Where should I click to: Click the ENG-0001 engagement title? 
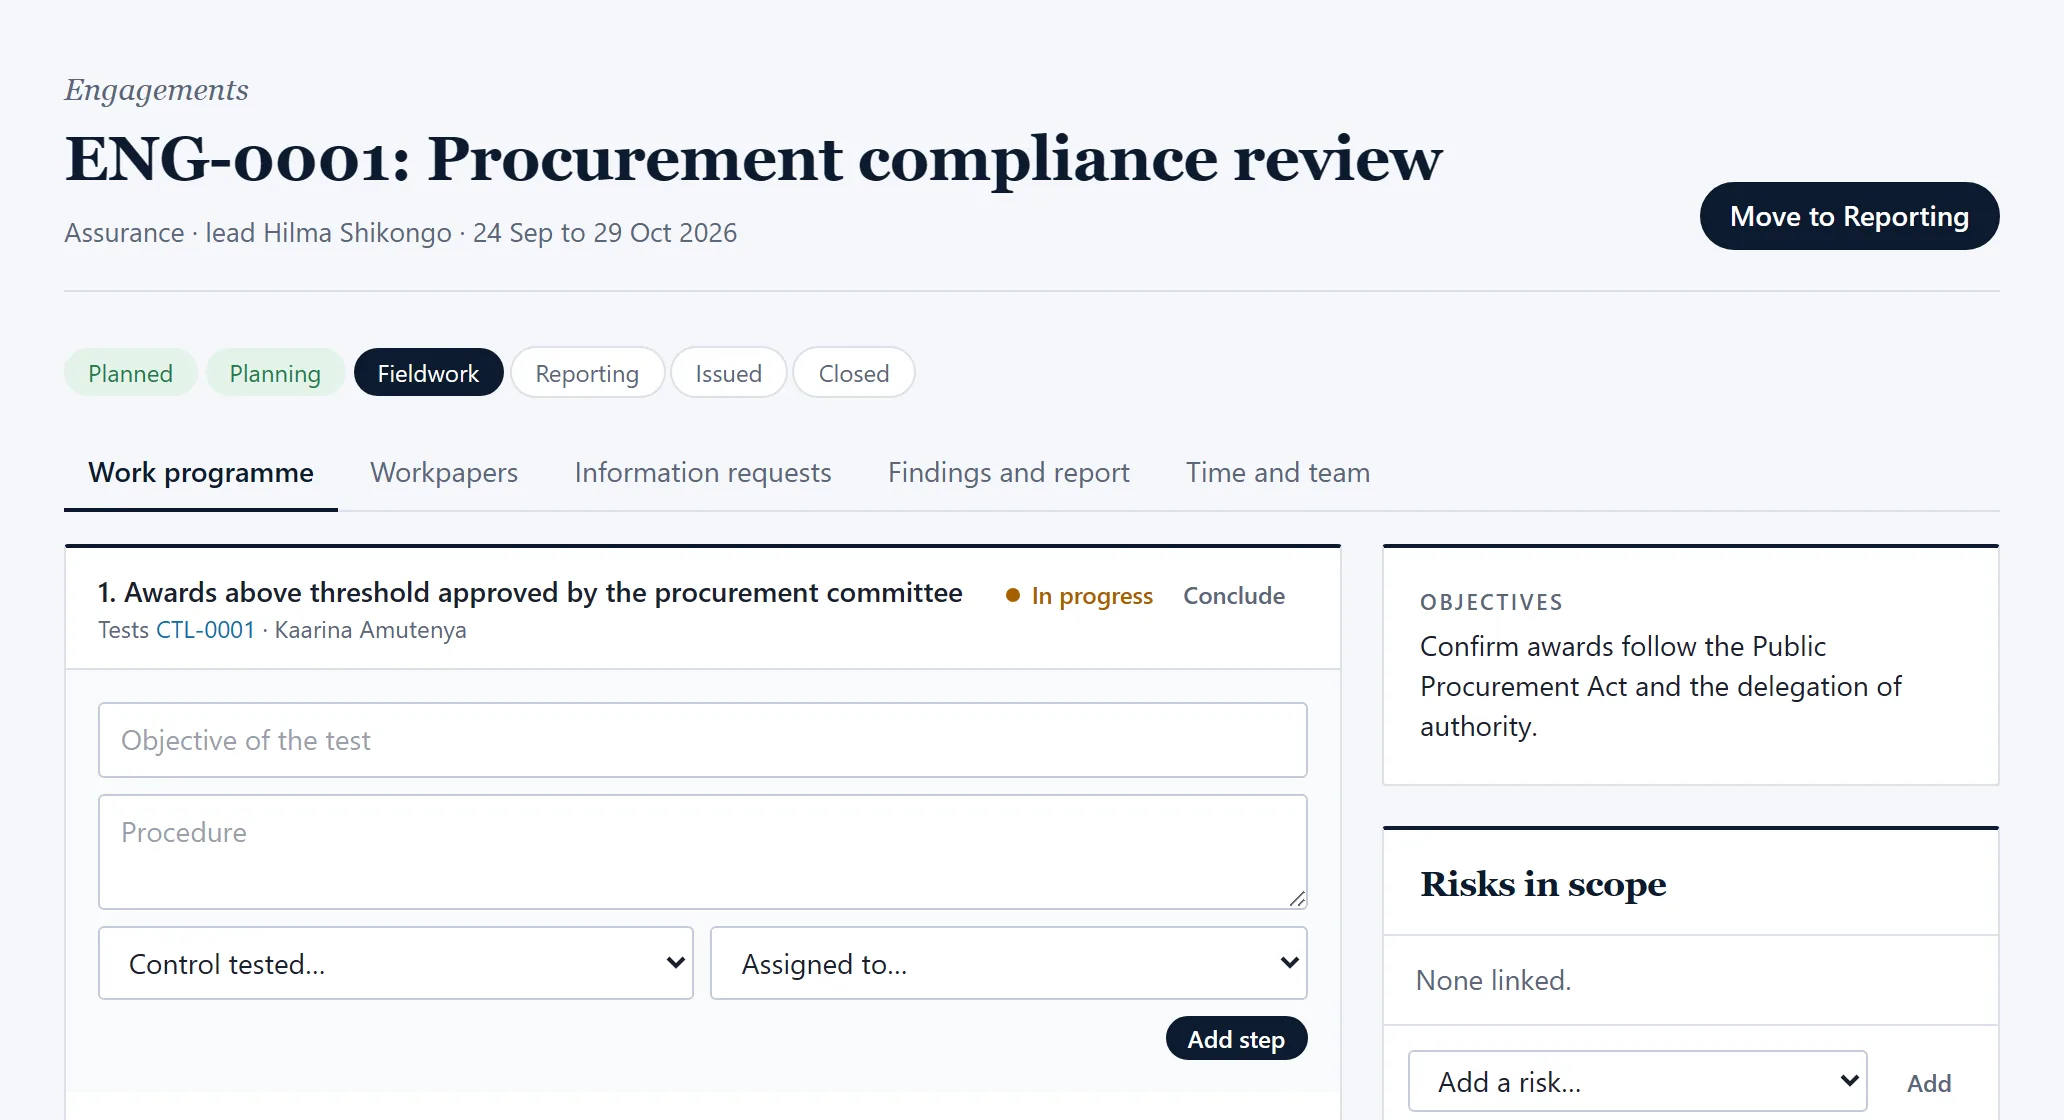click(x=753, y=160)
